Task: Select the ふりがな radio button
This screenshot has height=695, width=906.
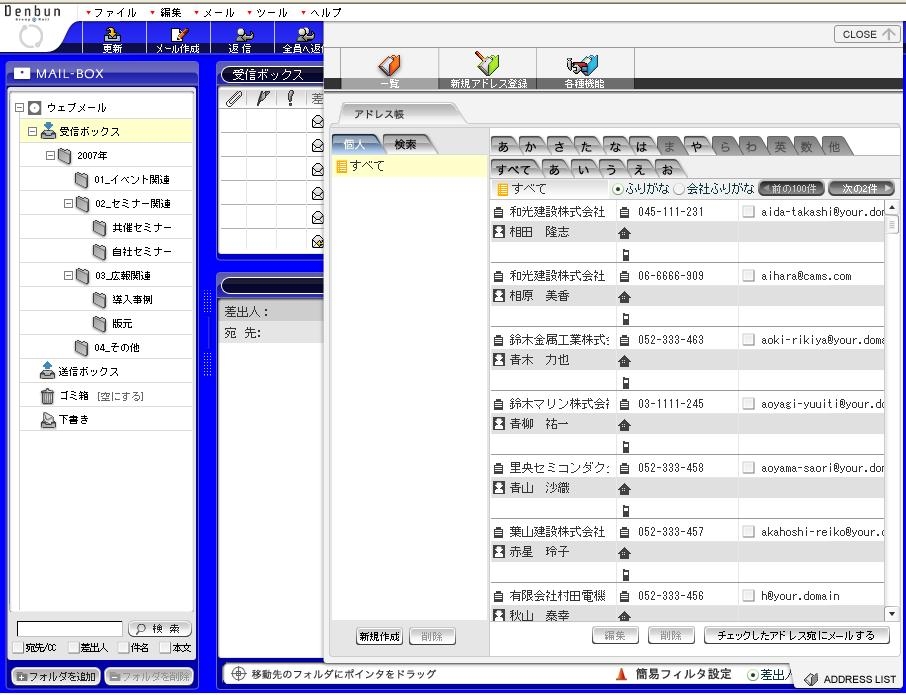Action: click(618, 189)
